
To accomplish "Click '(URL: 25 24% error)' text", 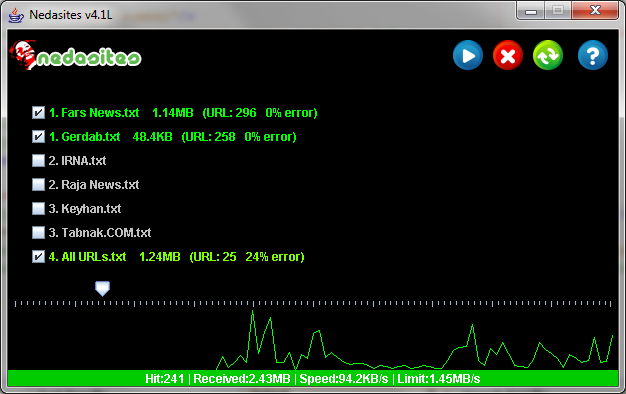I will click(247, 257).
